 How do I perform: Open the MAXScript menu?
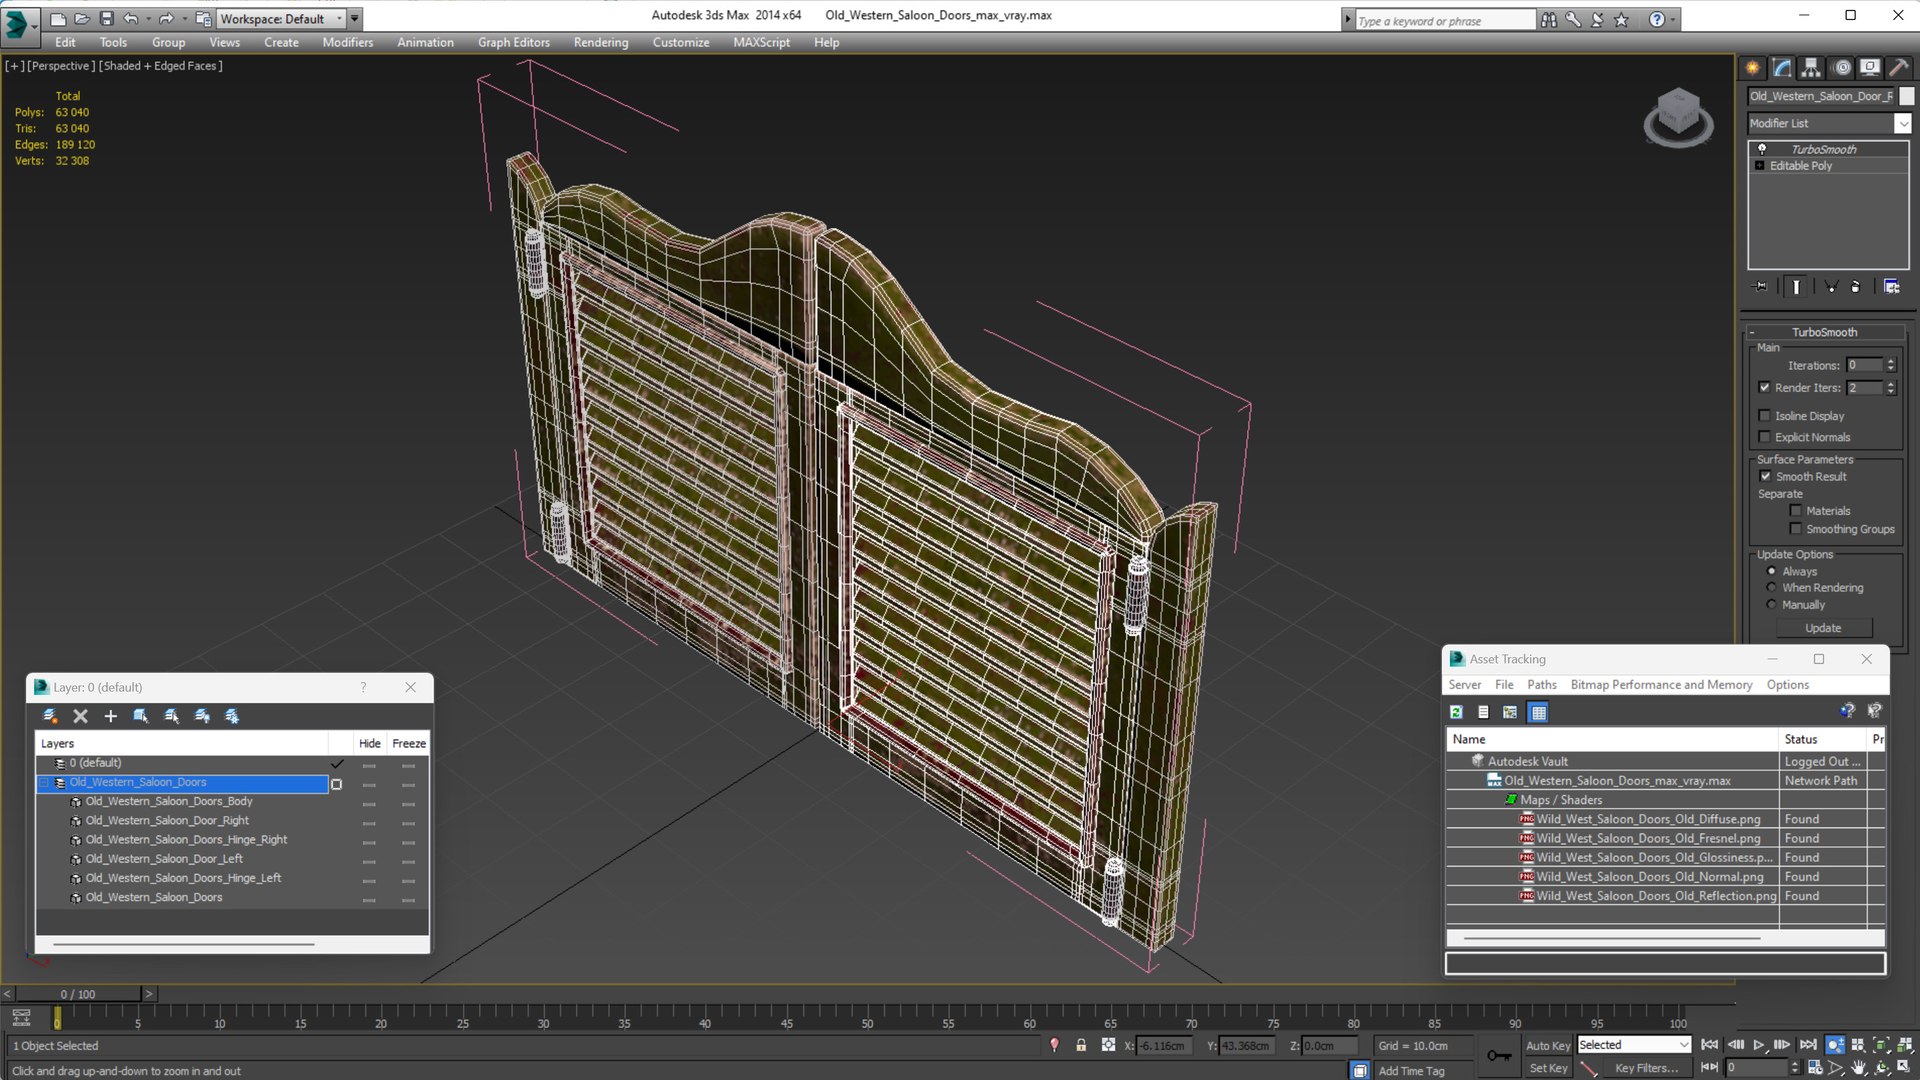761,42
